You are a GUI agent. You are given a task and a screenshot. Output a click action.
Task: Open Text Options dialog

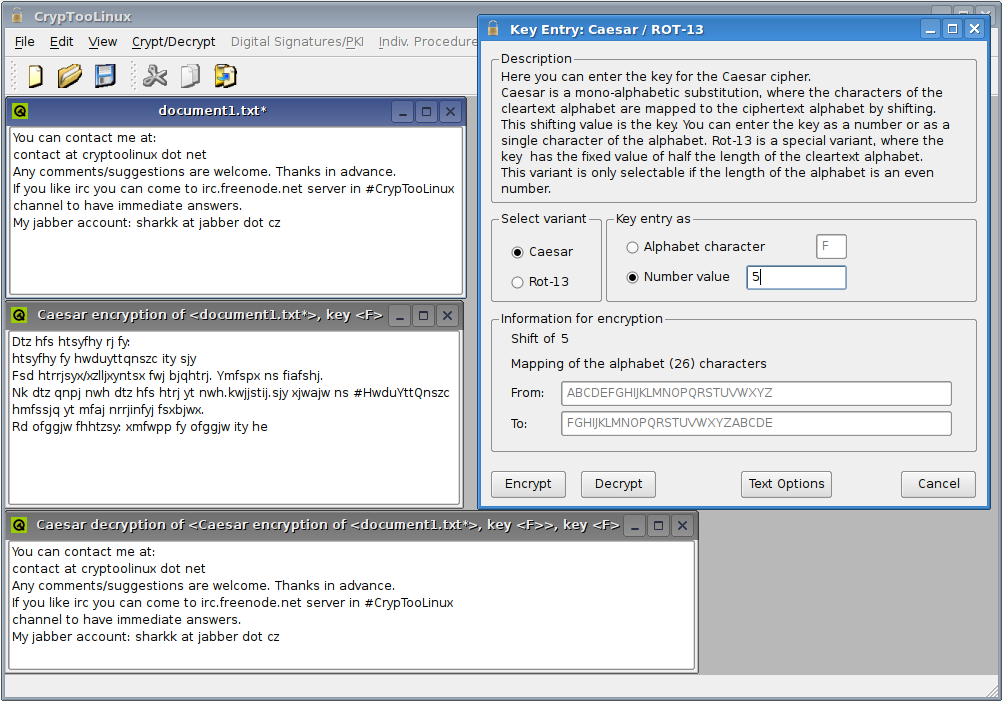pos(786,484)
